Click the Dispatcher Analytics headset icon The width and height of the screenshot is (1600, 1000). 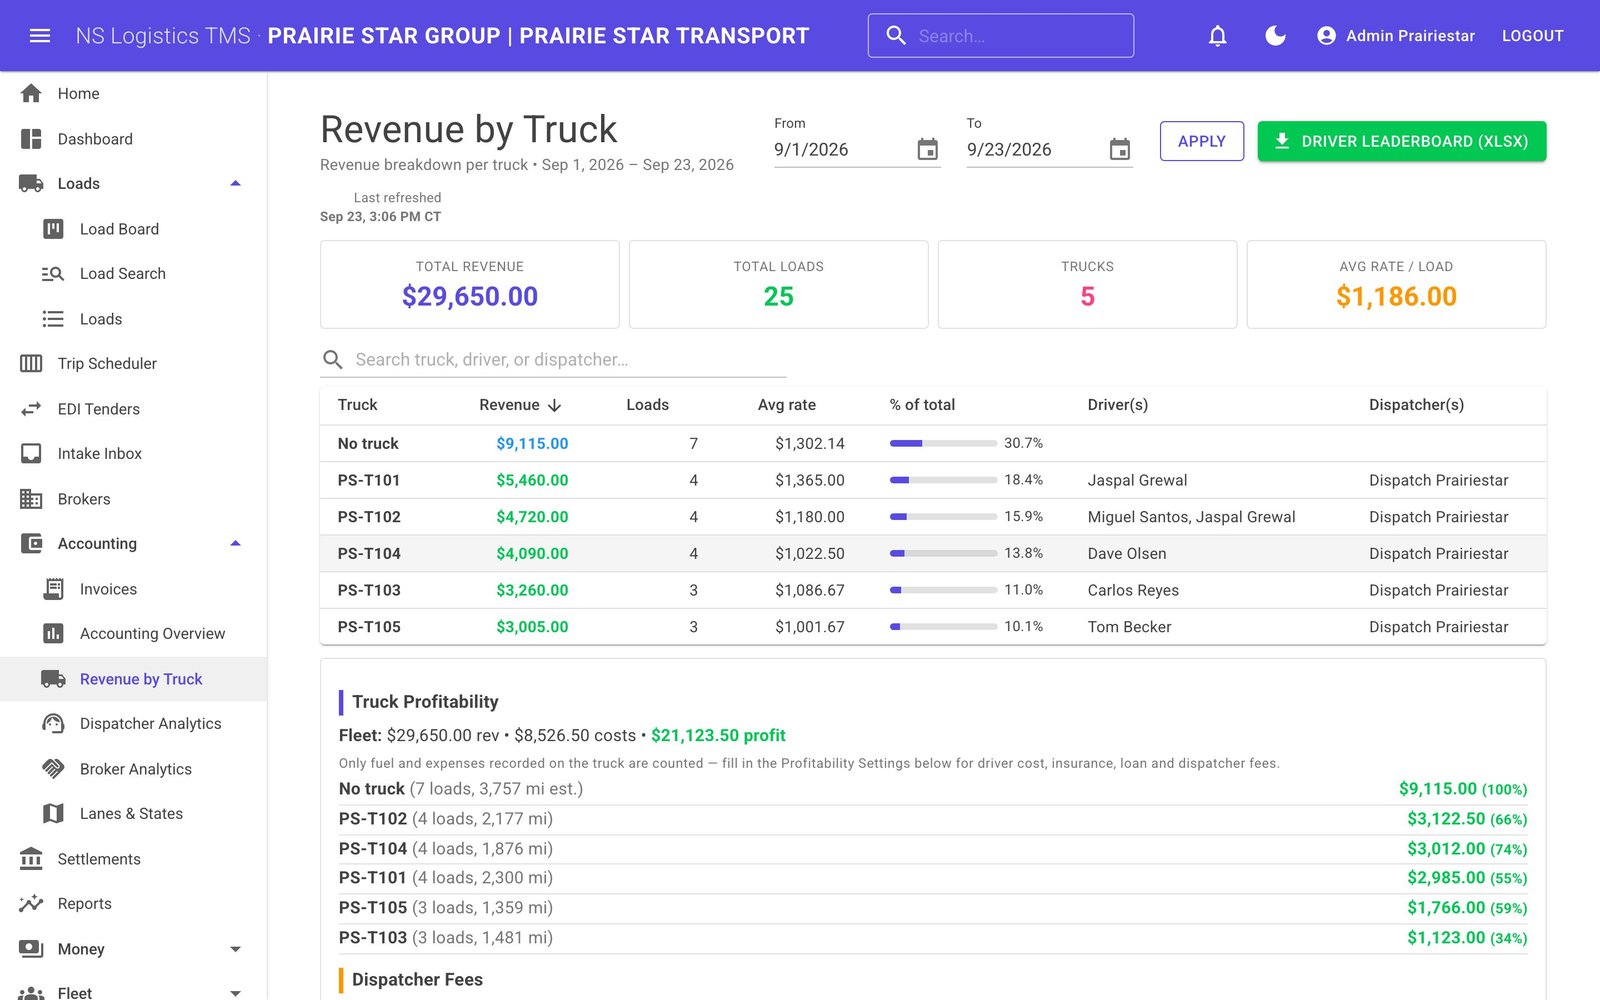tap(53, 723)
